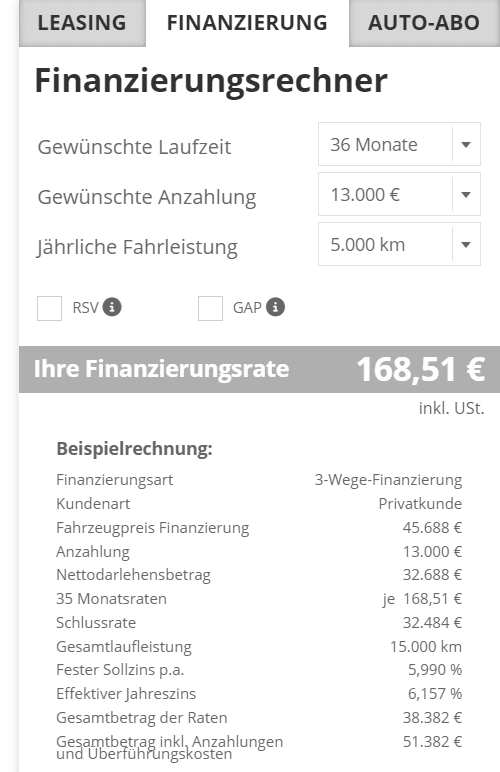Open the 36 Monate selection field
The height and width of the screenshot is (772, 500).
click(x=399, y=144)
